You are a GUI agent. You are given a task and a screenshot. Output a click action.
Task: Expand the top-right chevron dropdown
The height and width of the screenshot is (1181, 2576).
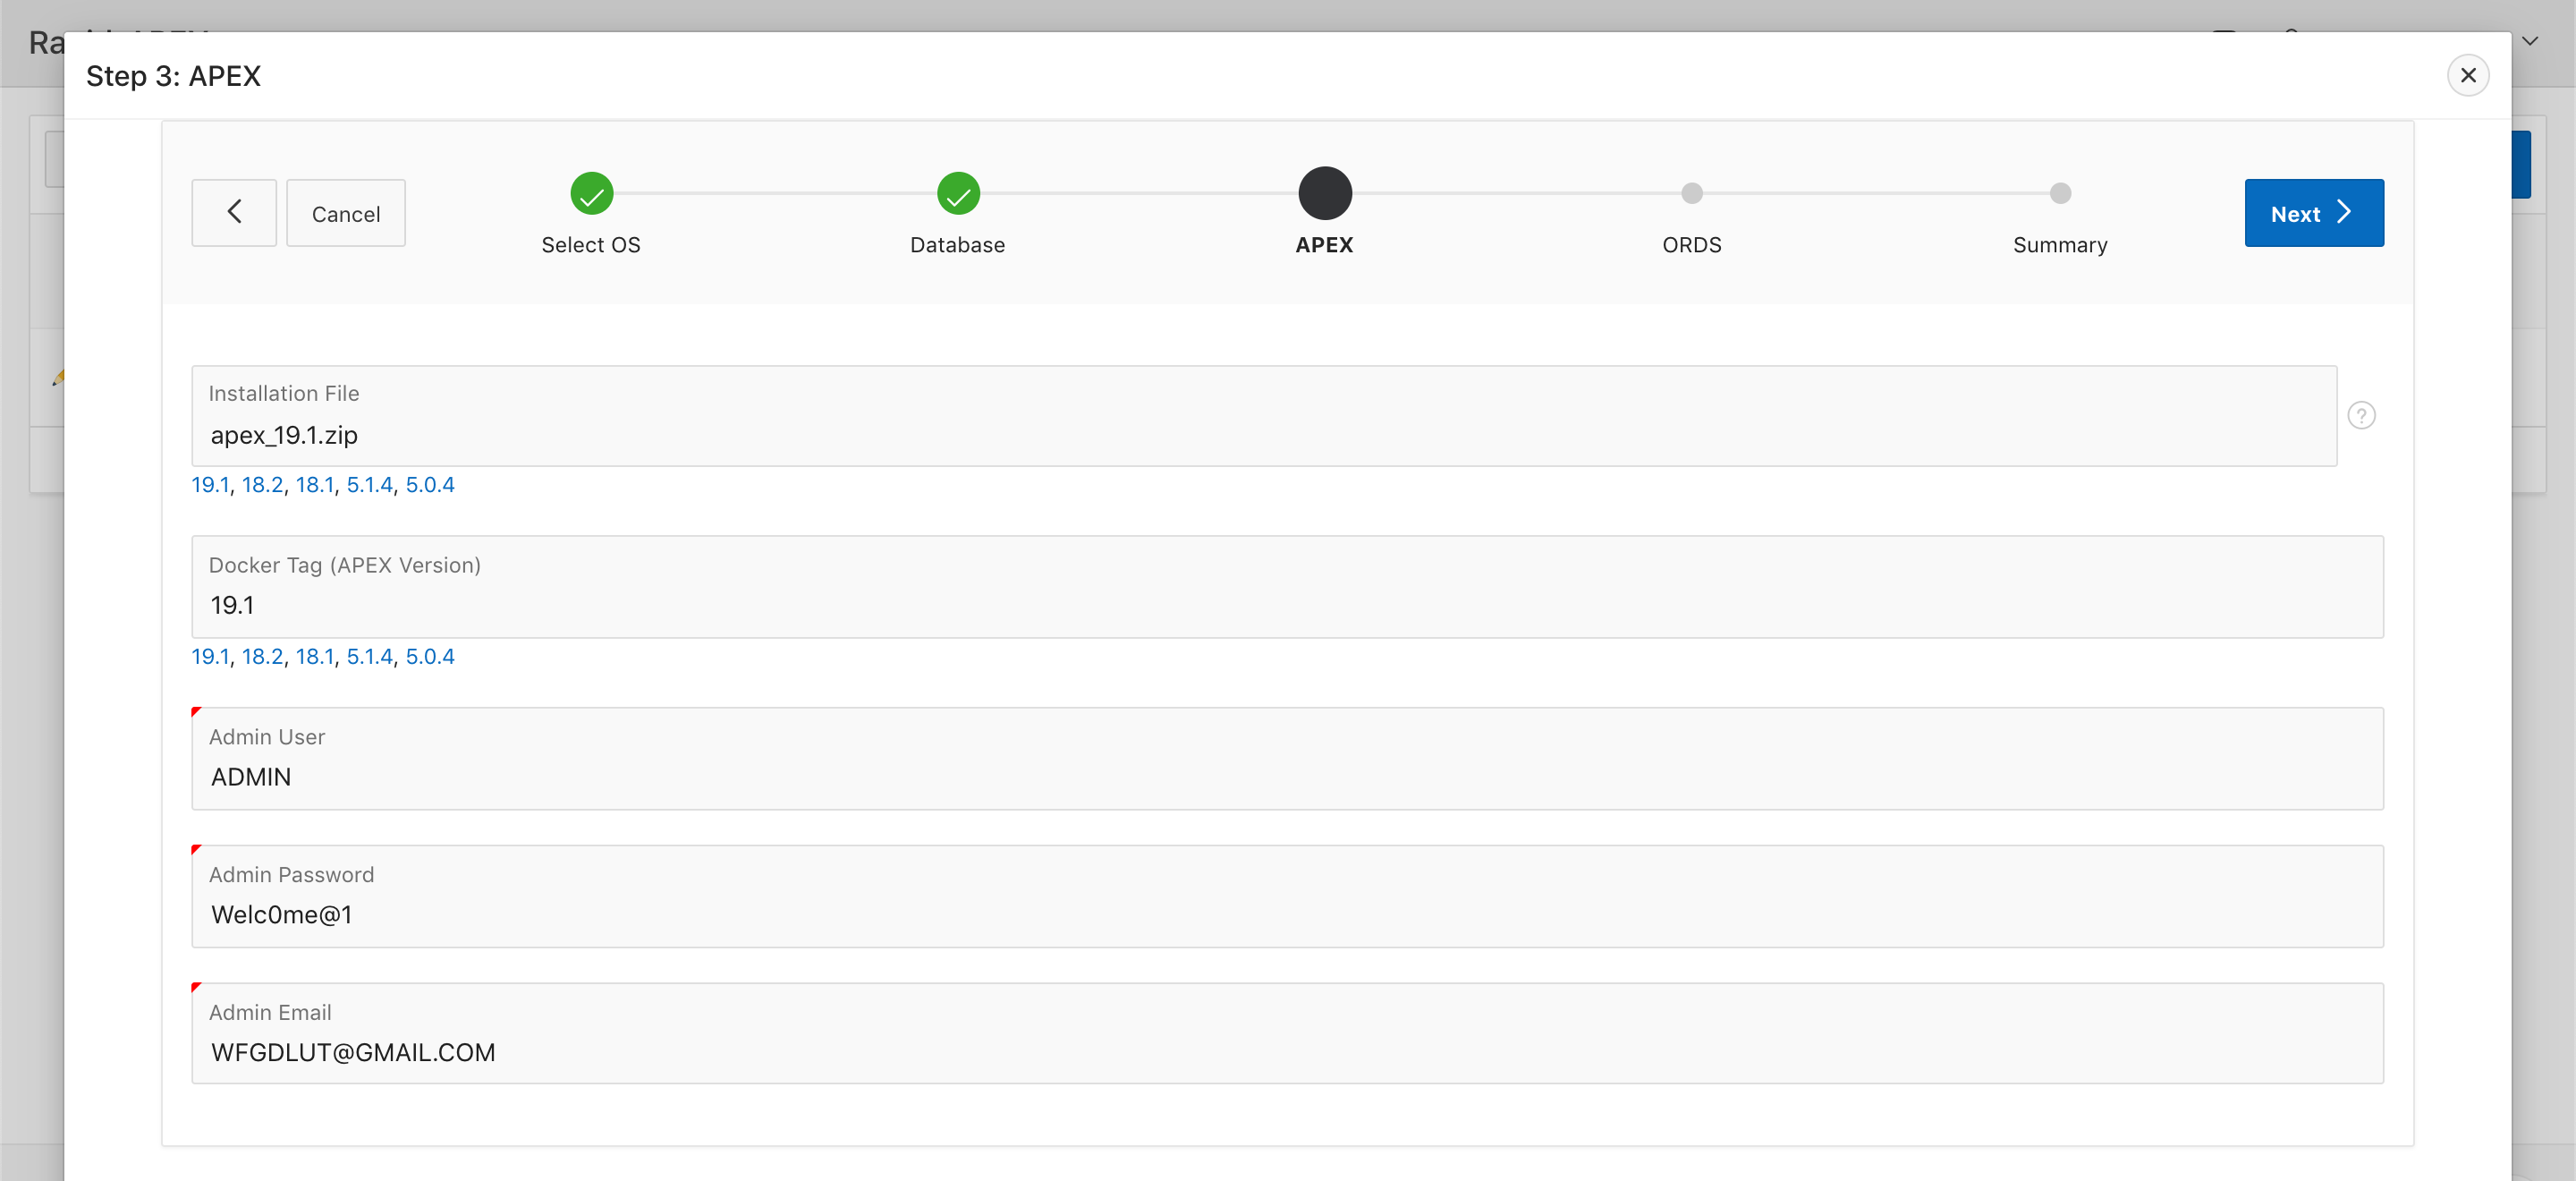(2530, 41)
